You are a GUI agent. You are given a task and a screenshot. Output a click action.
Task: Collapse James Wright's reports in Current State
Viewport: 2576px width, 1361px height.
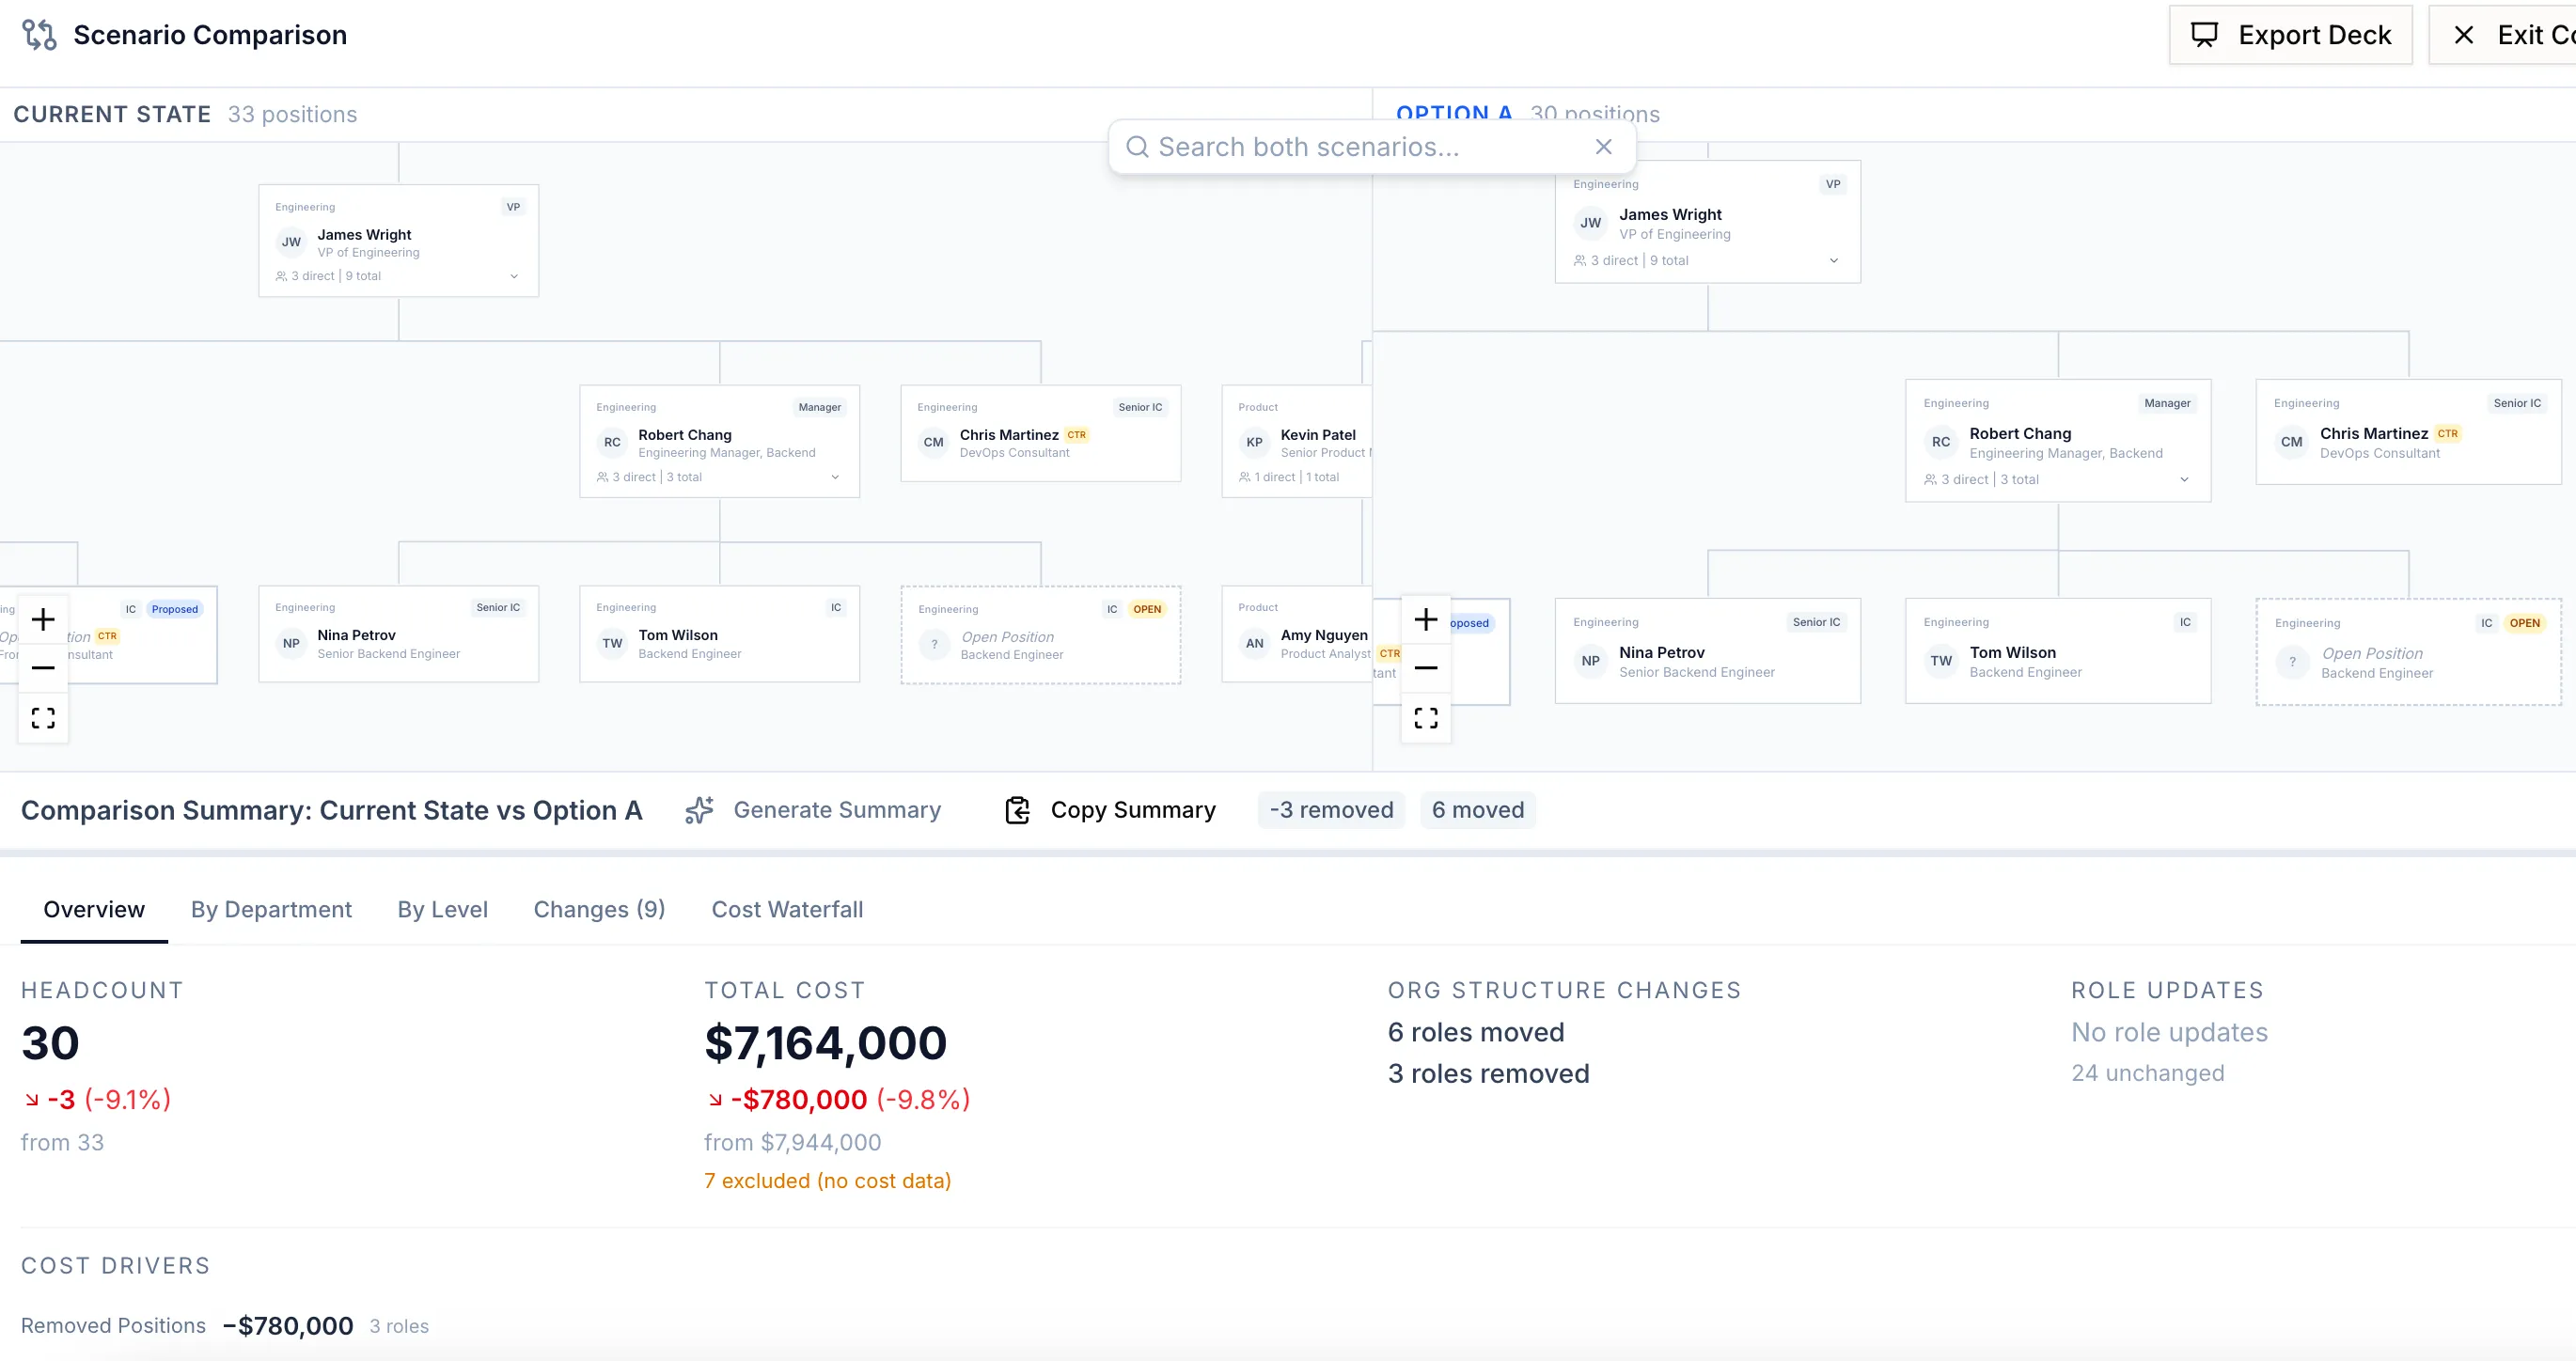[514, 276]
